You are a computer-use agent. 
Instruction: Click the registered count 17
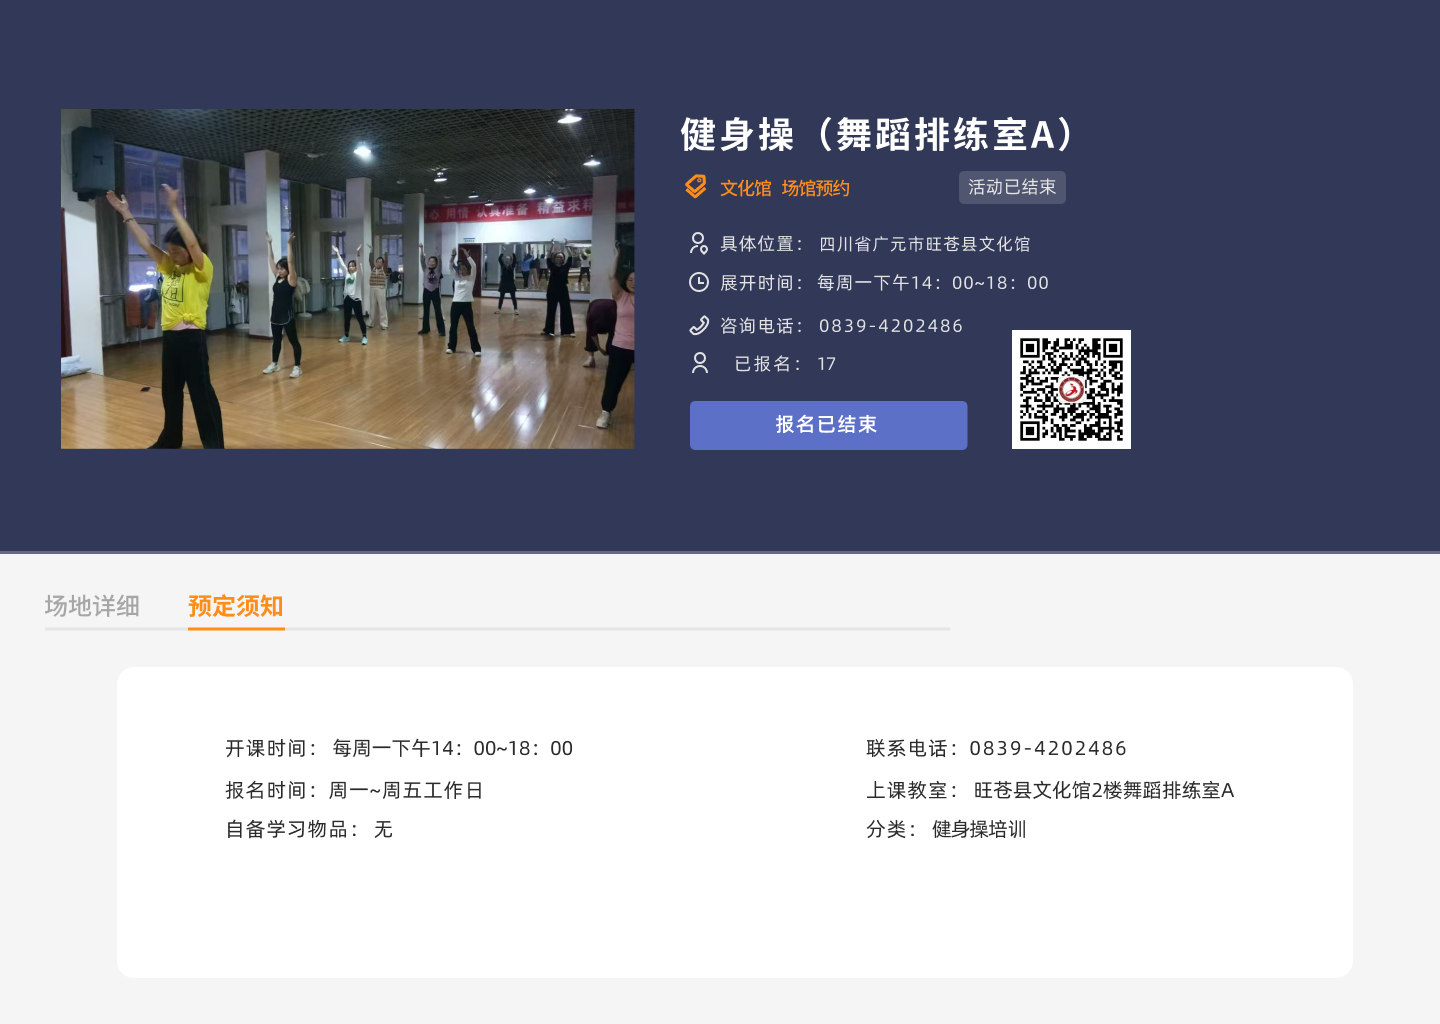[x=826, y=364]
